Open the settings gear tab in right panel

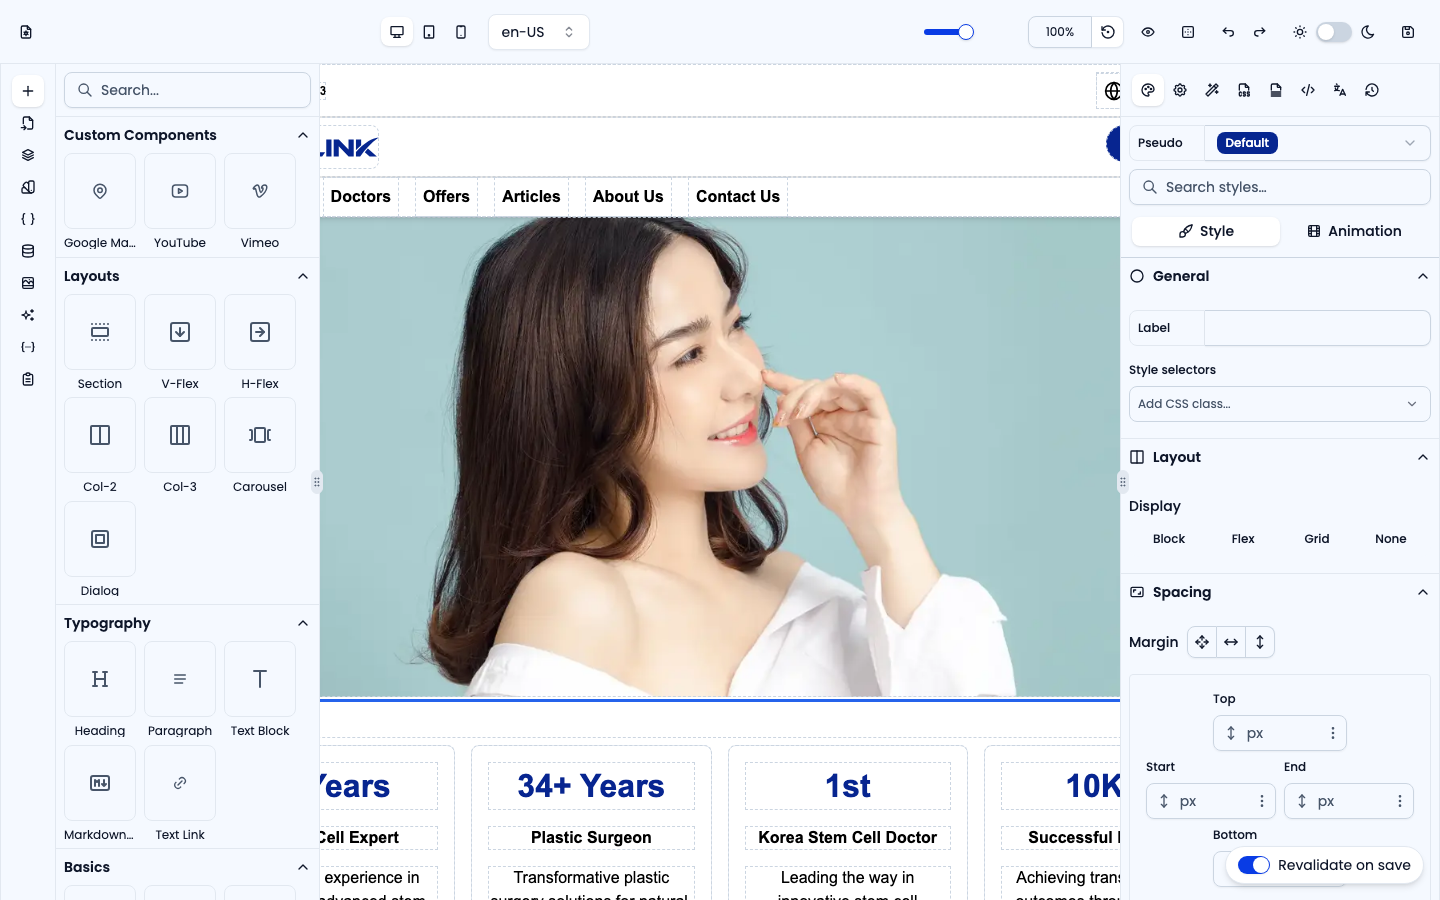1180,90
